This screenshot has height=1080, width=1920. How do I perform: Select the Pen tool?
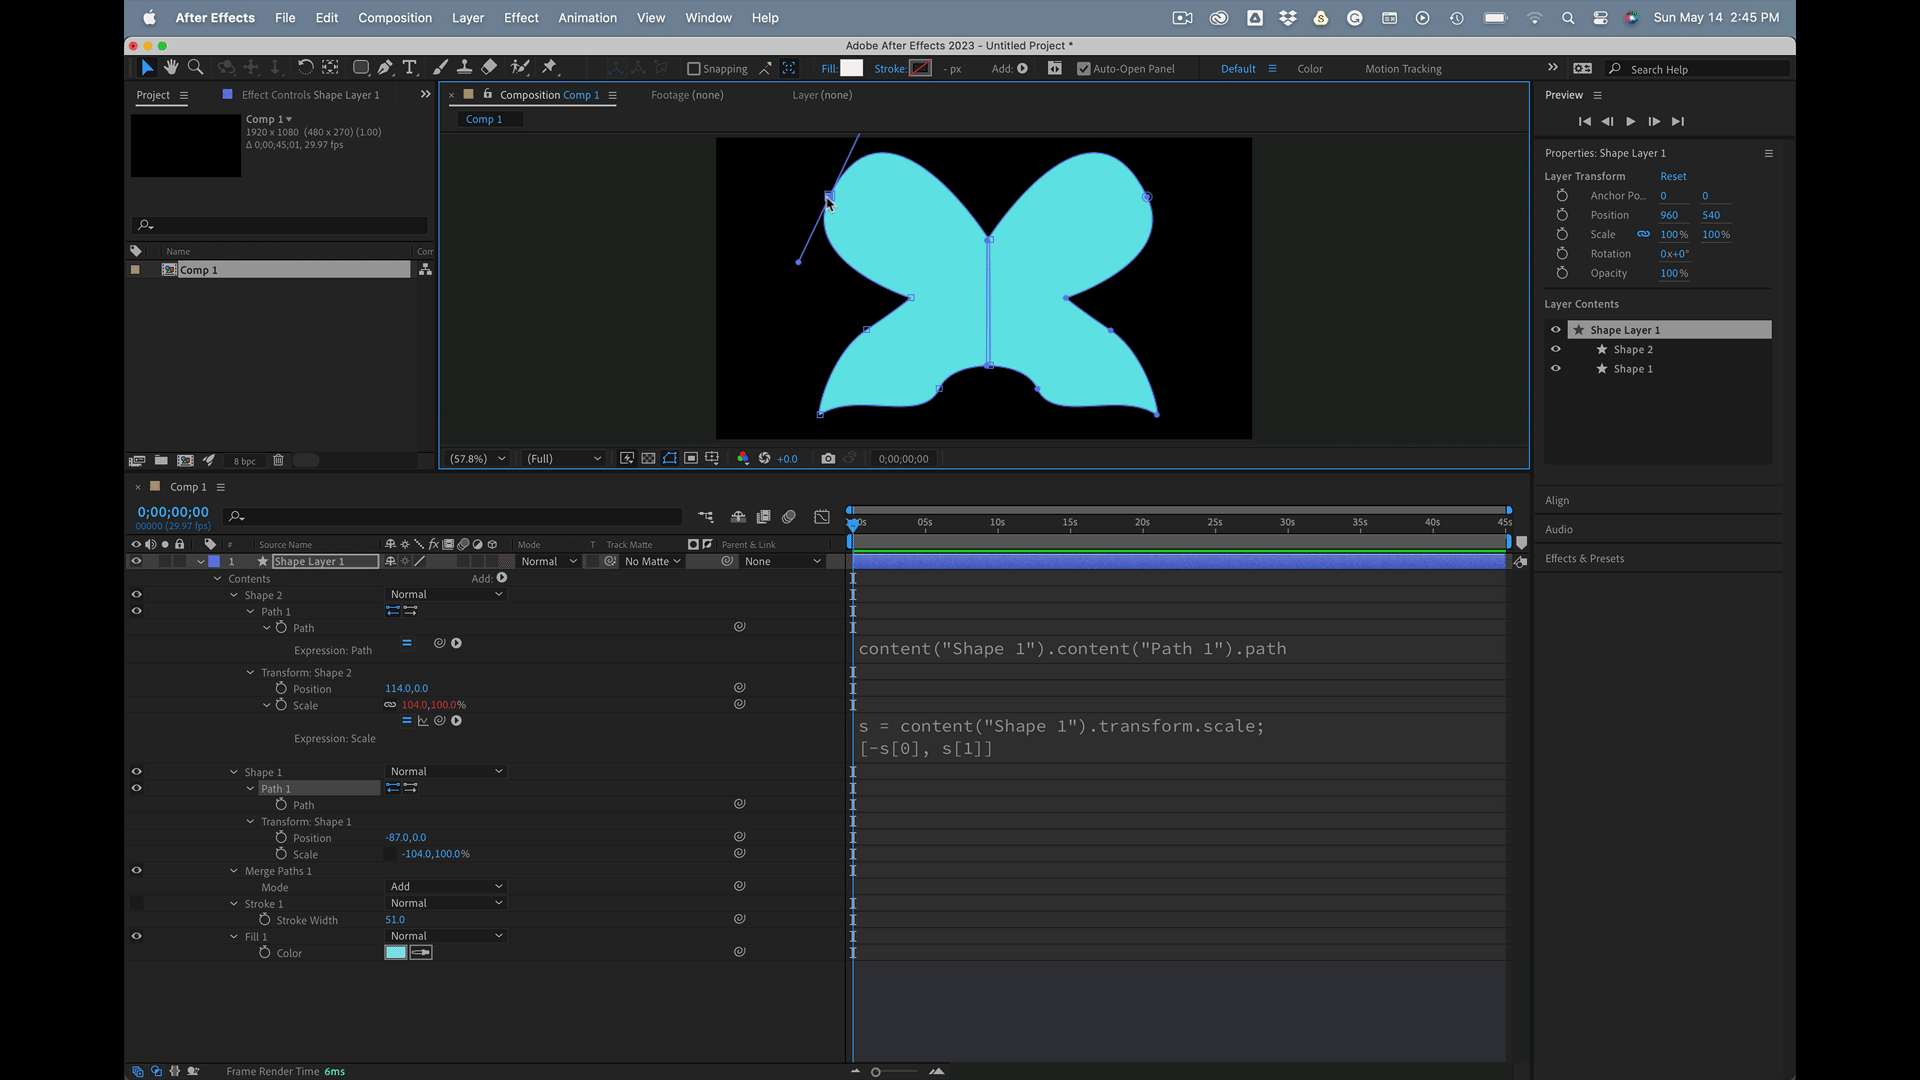pos(385,67)
